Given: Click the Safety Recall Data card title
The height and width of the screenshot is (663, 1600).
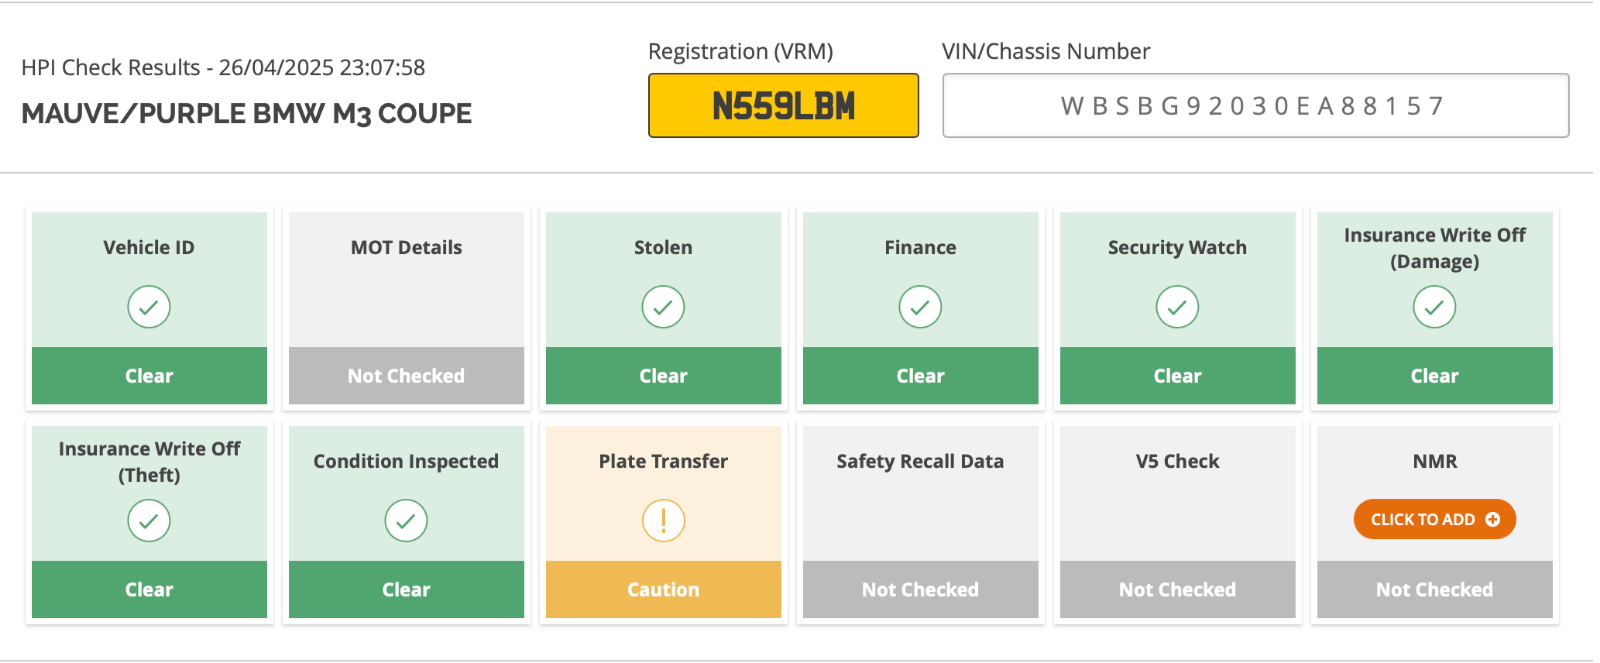Looking at the screenshot, I should (920, 461).
